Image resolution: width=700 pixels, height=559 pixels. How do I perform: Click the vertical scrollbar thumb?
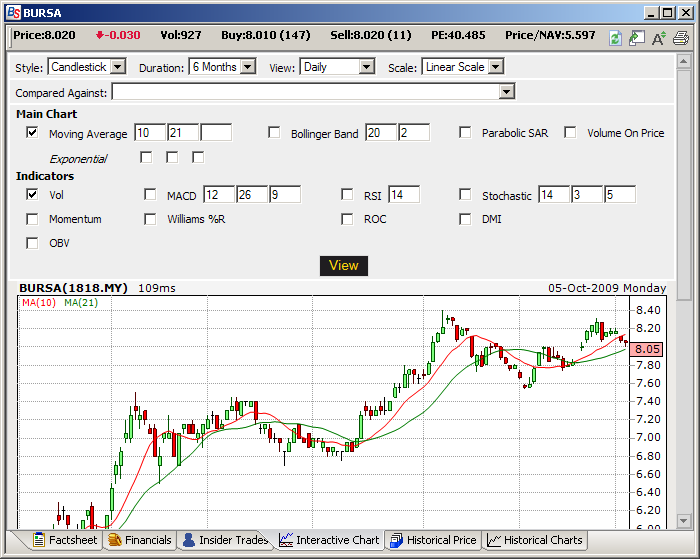pyautogui.click(x=683, y=185)
